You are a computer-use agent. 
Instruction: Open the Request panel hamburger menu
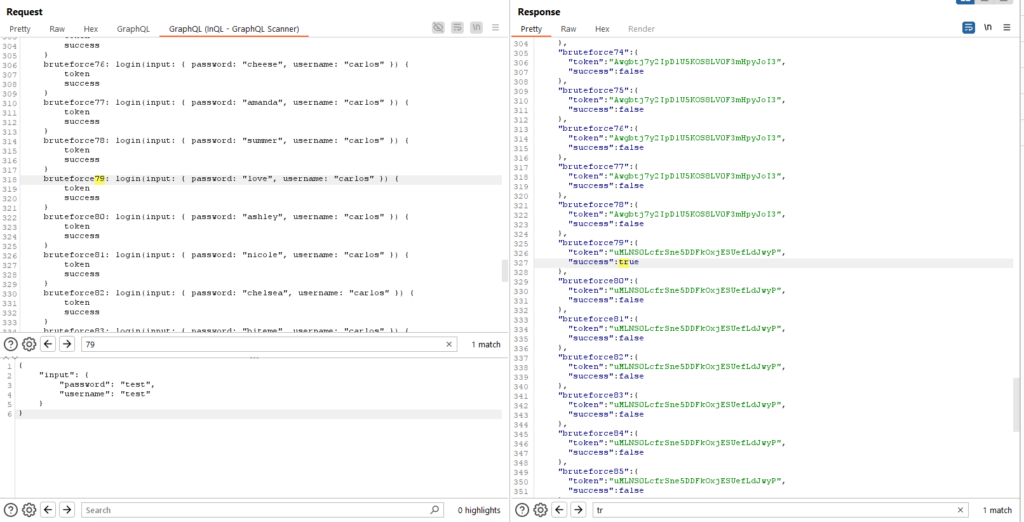coord(495,28)
